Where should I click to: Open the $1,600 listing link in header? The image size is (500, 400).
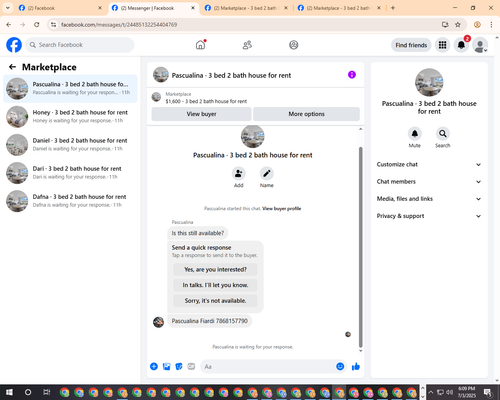point(206,101)
